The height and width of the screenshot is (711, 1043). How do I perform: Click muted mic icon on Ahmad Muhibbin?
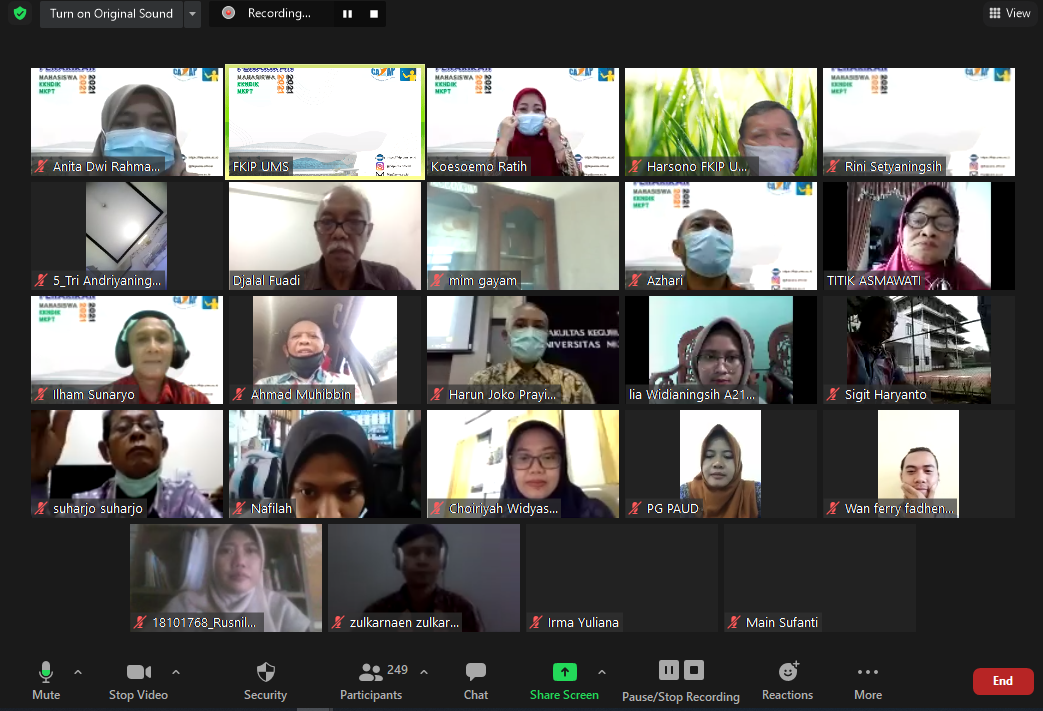point(239,394)
